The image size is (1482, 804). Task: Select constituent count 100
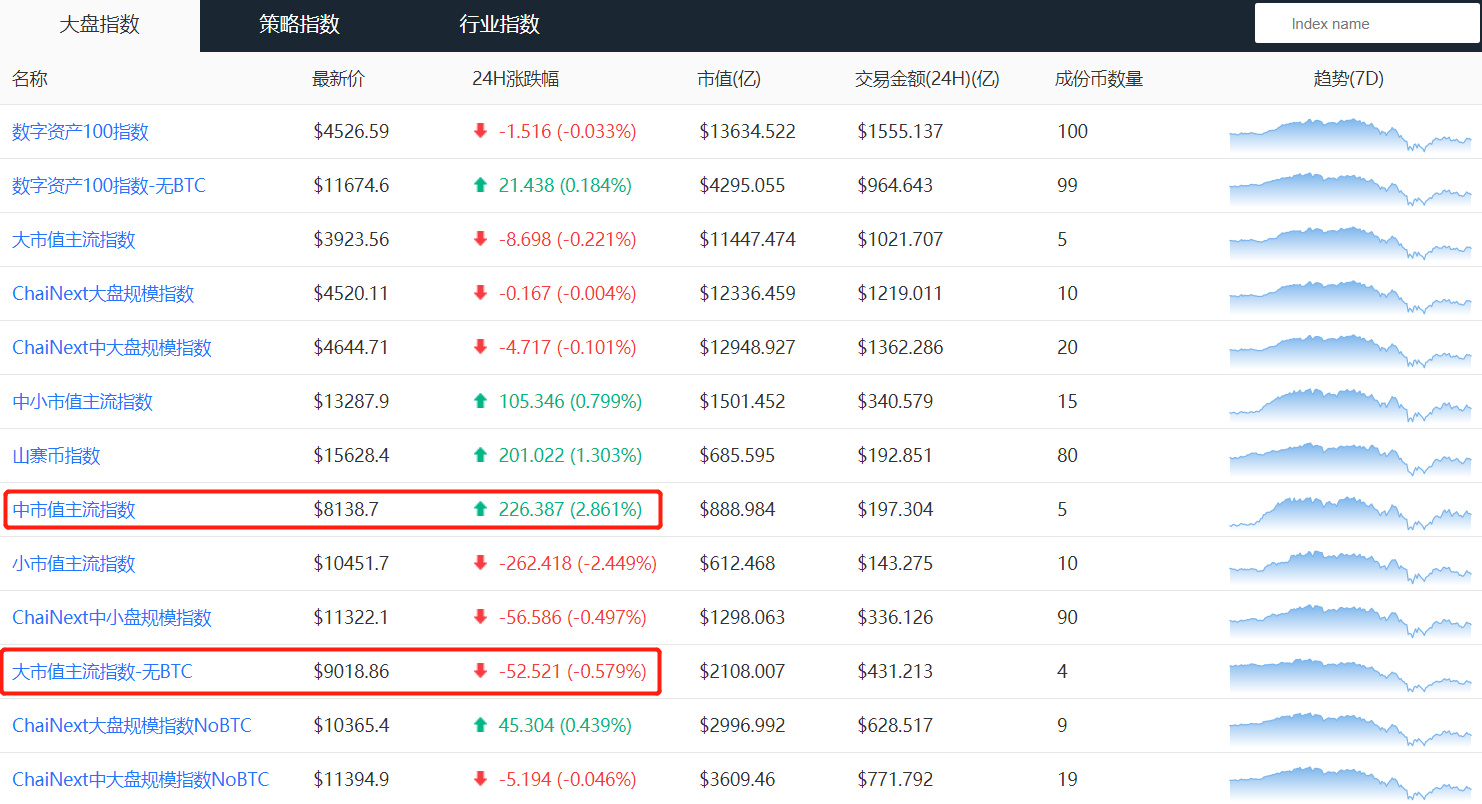1072,131
